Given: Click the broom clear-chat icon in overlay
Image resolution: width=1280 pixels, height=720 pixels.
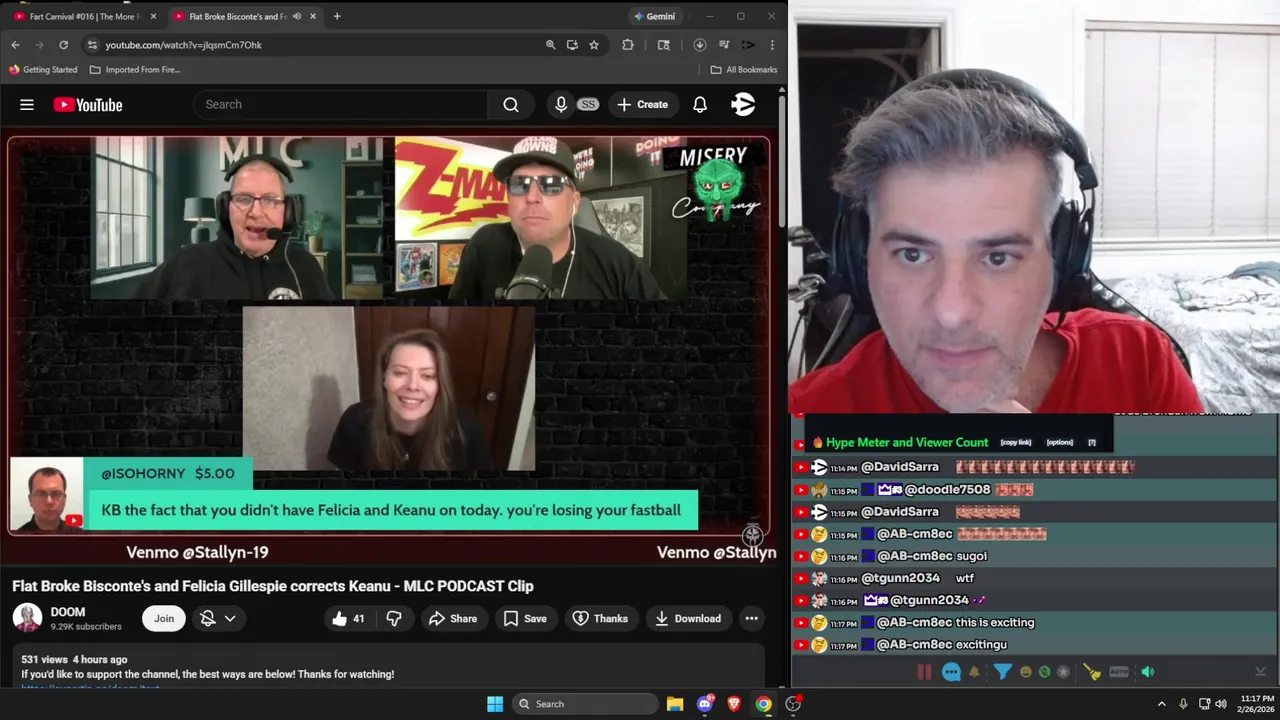Looking at the screenshot, I should tap(1092, 672).
